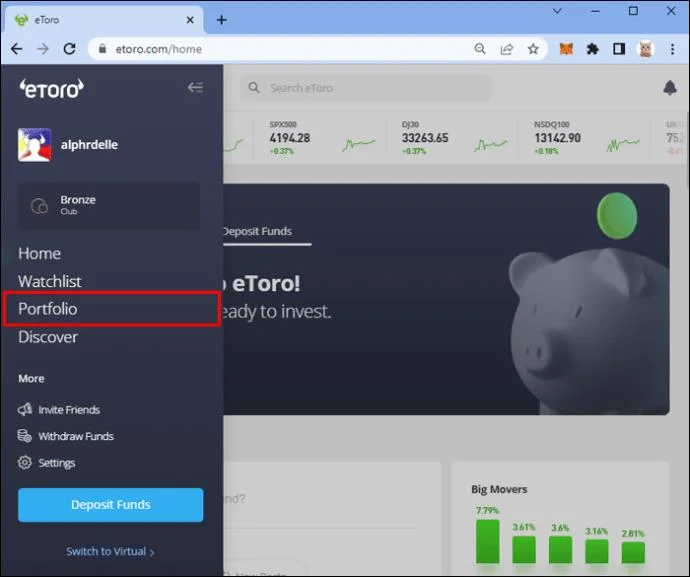690x577 pixels.
Task: Click the DJ30 sparkline chart
Action: point(491,144)
